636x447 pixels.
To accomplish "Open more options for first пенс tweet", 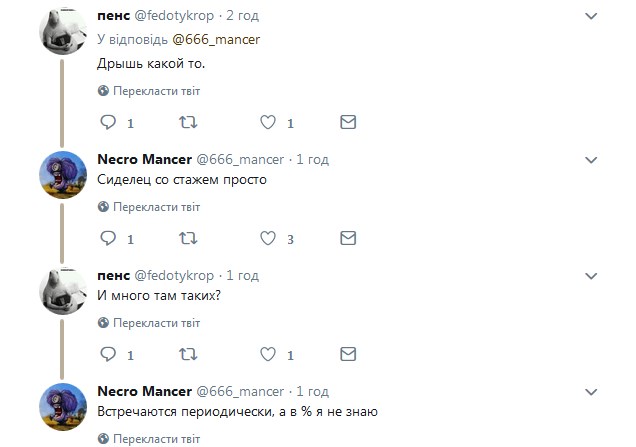I will (x=592, y=15).
